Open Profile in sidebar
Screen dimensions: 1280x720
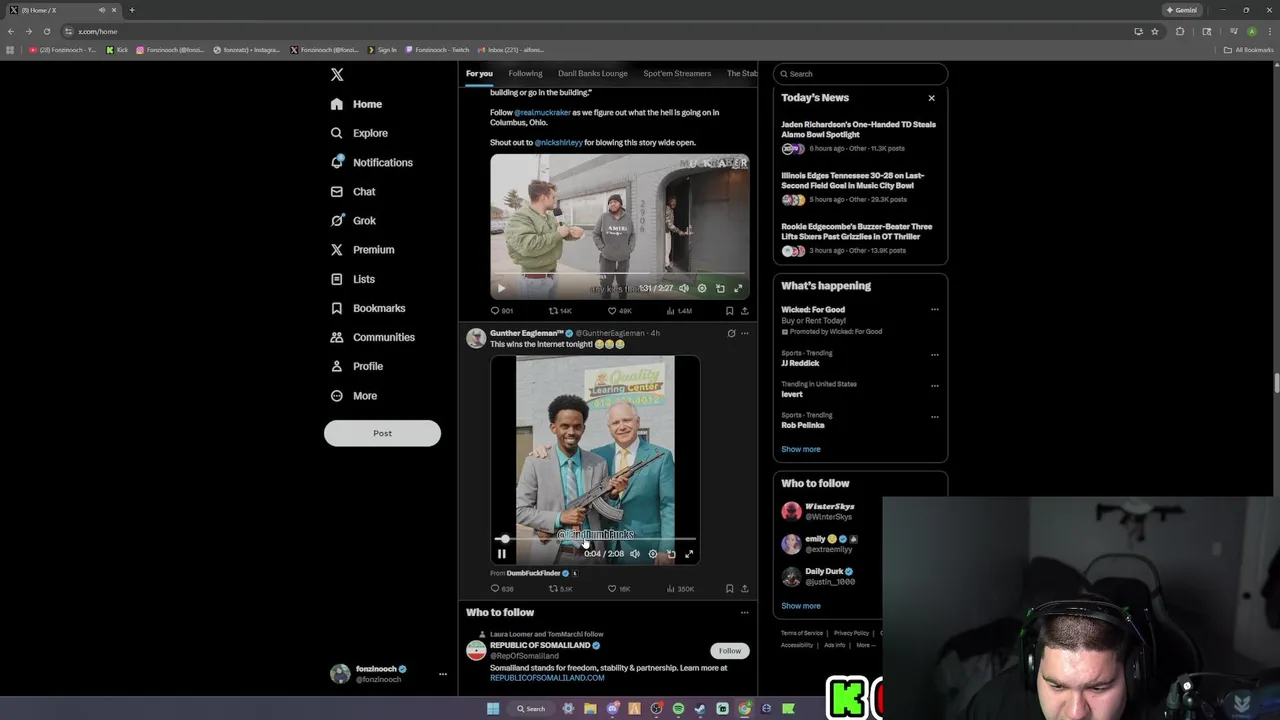click(x=356, y=366)
